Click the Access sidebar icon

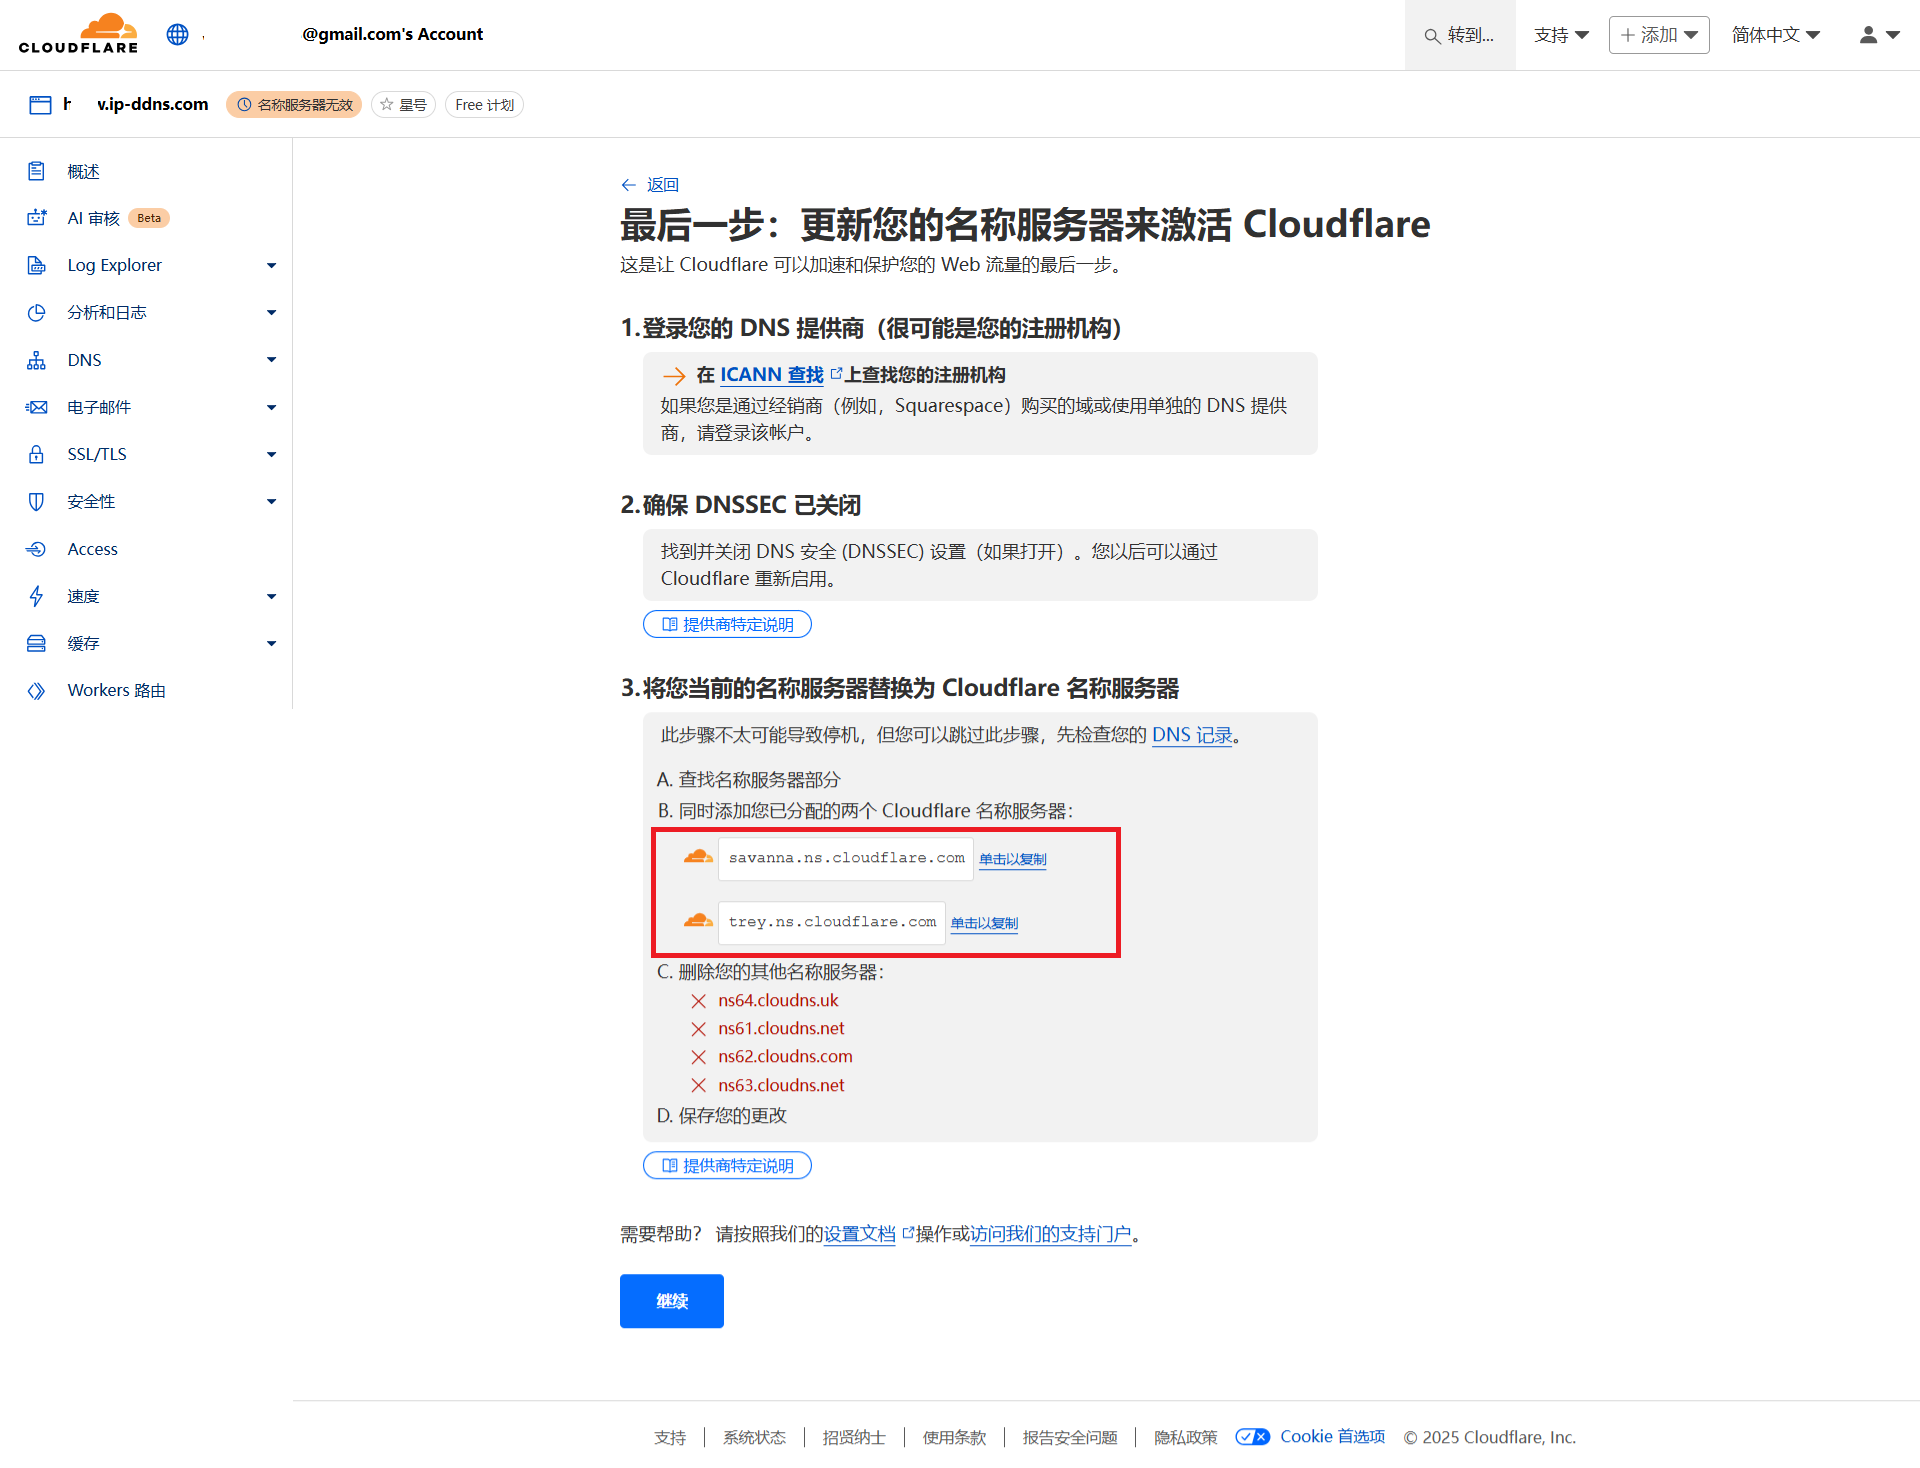tap(37, 549)
